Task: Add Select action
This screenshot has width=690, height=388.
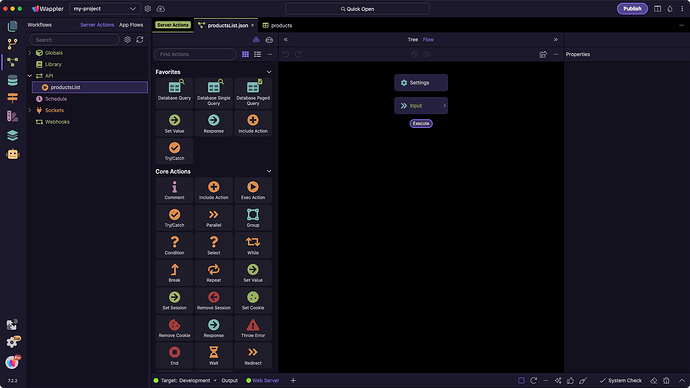Action: click(213, 245)
